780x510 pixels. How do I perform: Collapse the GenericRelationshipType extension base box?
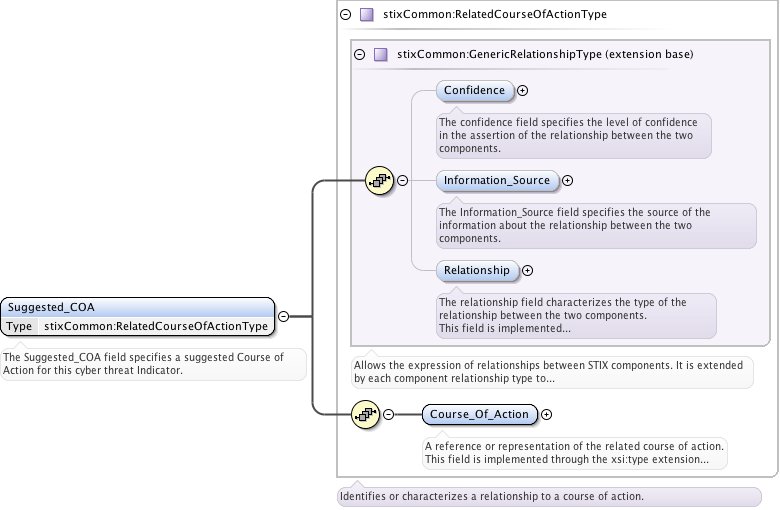(x=360, y=54)
